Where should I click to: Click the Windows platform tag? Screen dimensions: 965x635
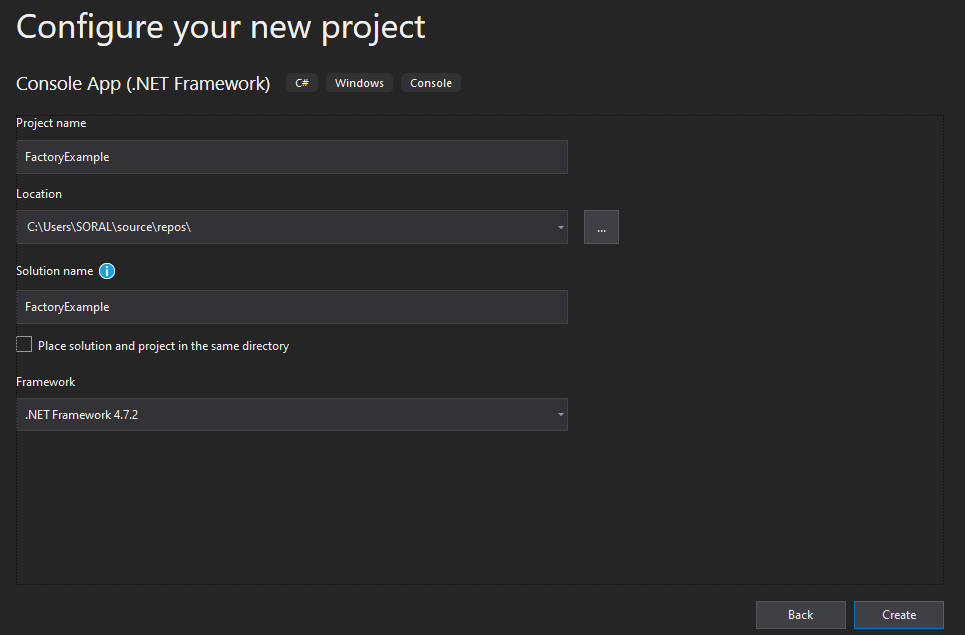359,83
